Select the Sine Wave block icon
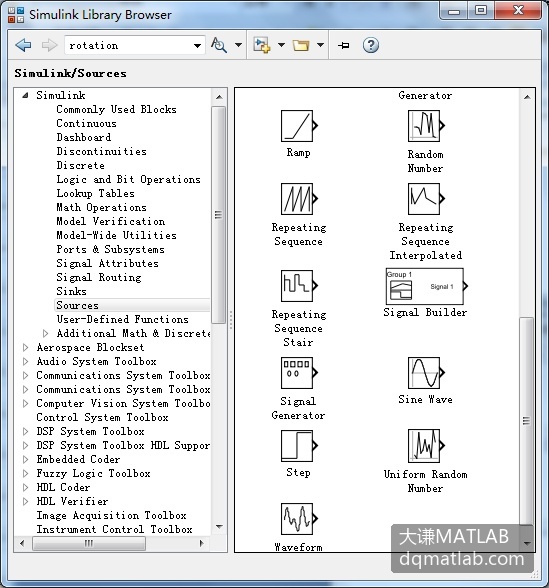Screen dimensions: 549x588 point(426,373)
